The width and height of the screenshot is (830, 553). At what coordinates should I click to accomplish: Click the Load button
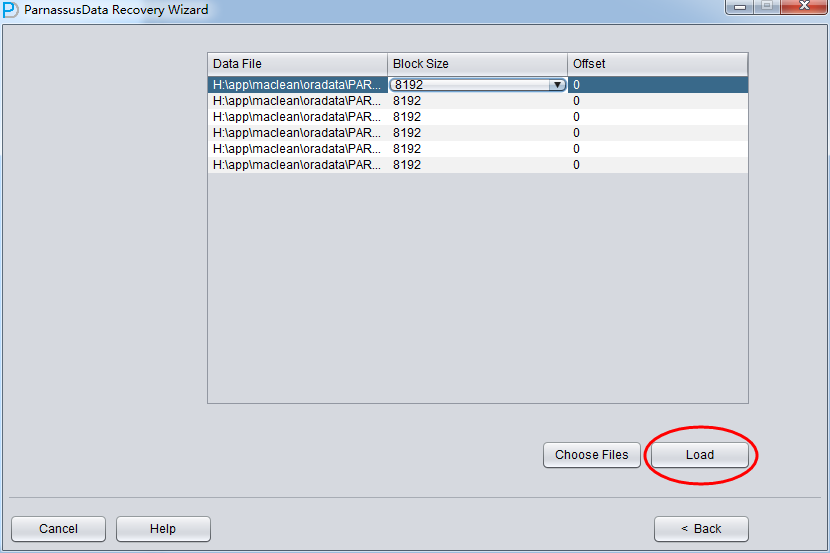click(x=699, y=455)
